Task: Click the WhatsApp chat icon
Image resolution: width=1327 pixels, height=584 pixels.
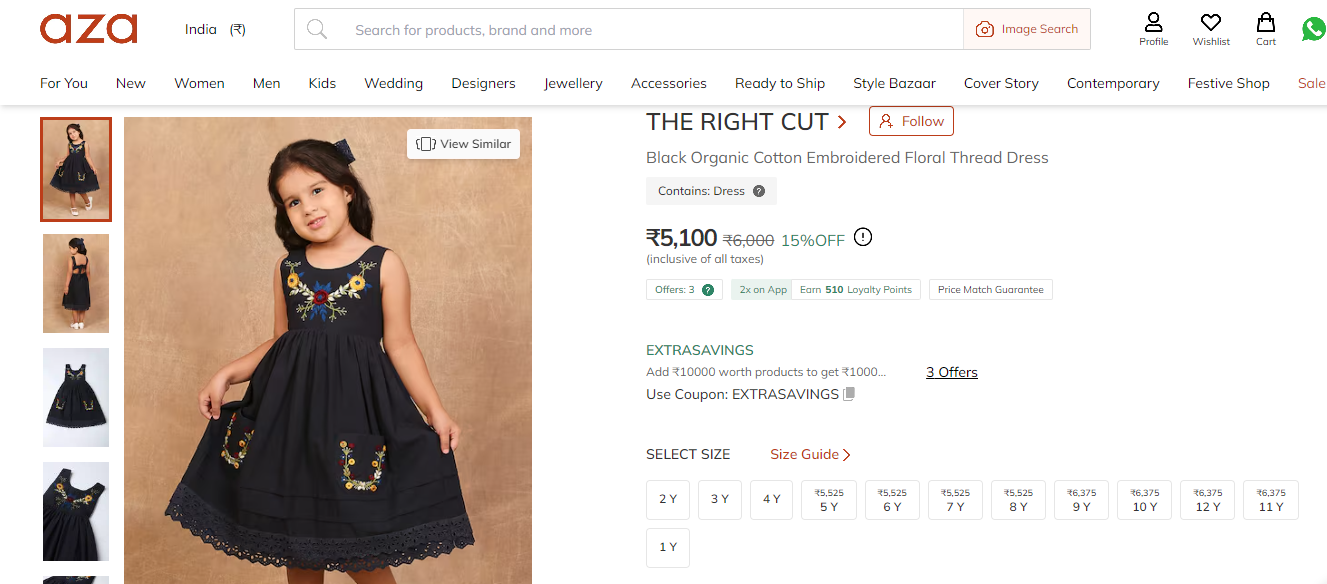Action: click(x=1314, y=29)
